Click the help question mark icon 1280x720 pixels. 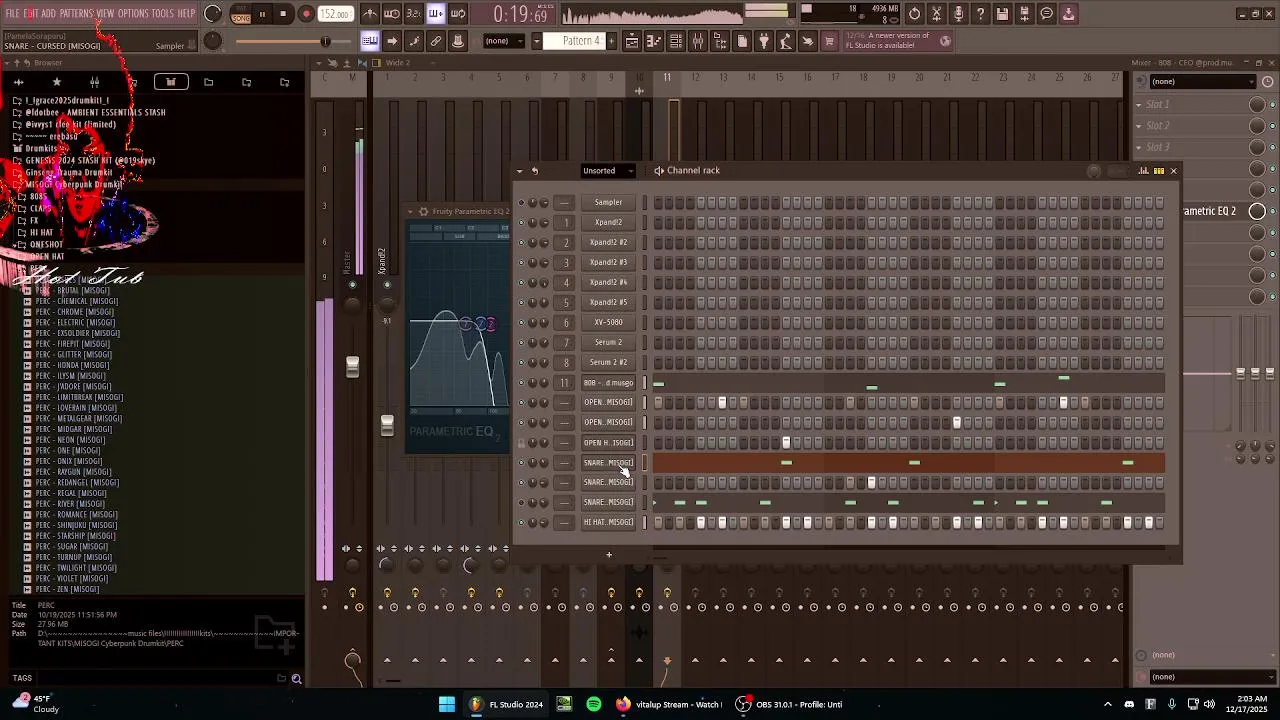pyautogui.click(x=980, y=14)
